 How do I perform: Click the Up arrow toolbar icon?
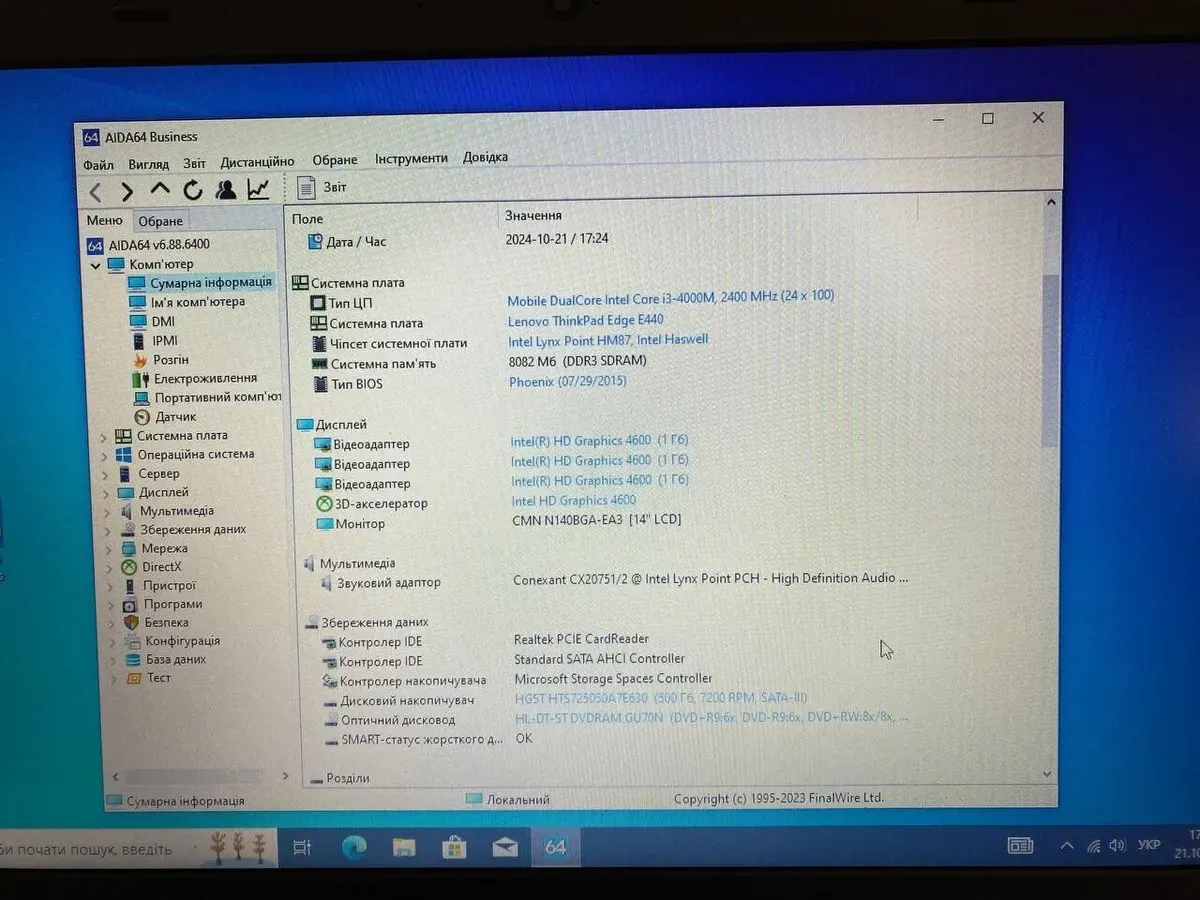pyautogui.click(x=160, y=190)
